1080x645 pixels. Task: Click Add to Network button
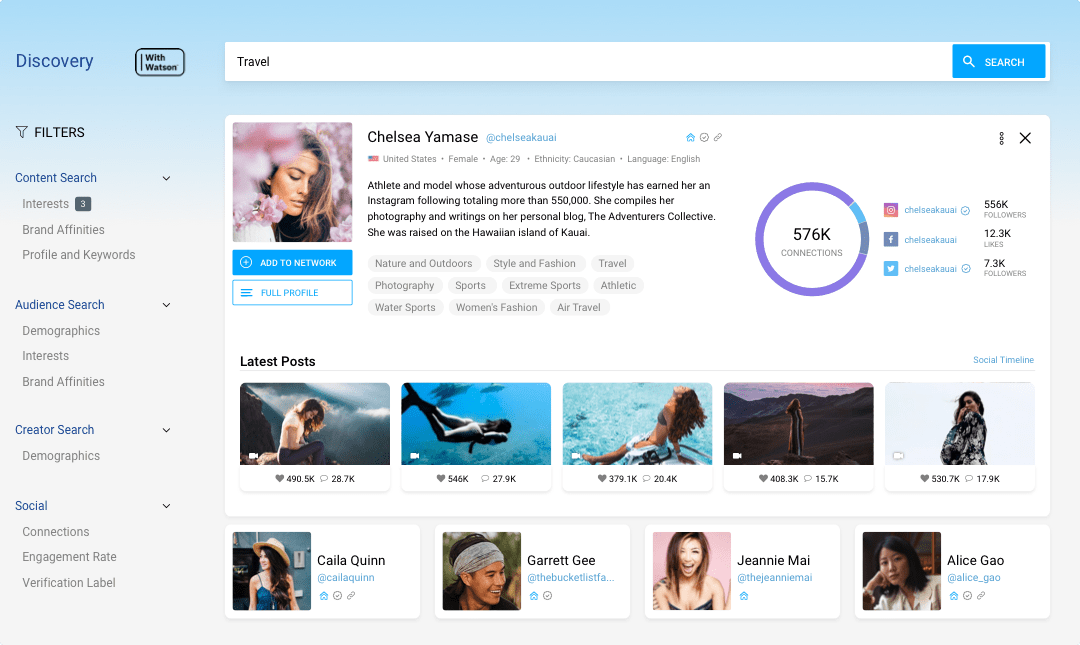pyautogui.click(x=292, y=263)
